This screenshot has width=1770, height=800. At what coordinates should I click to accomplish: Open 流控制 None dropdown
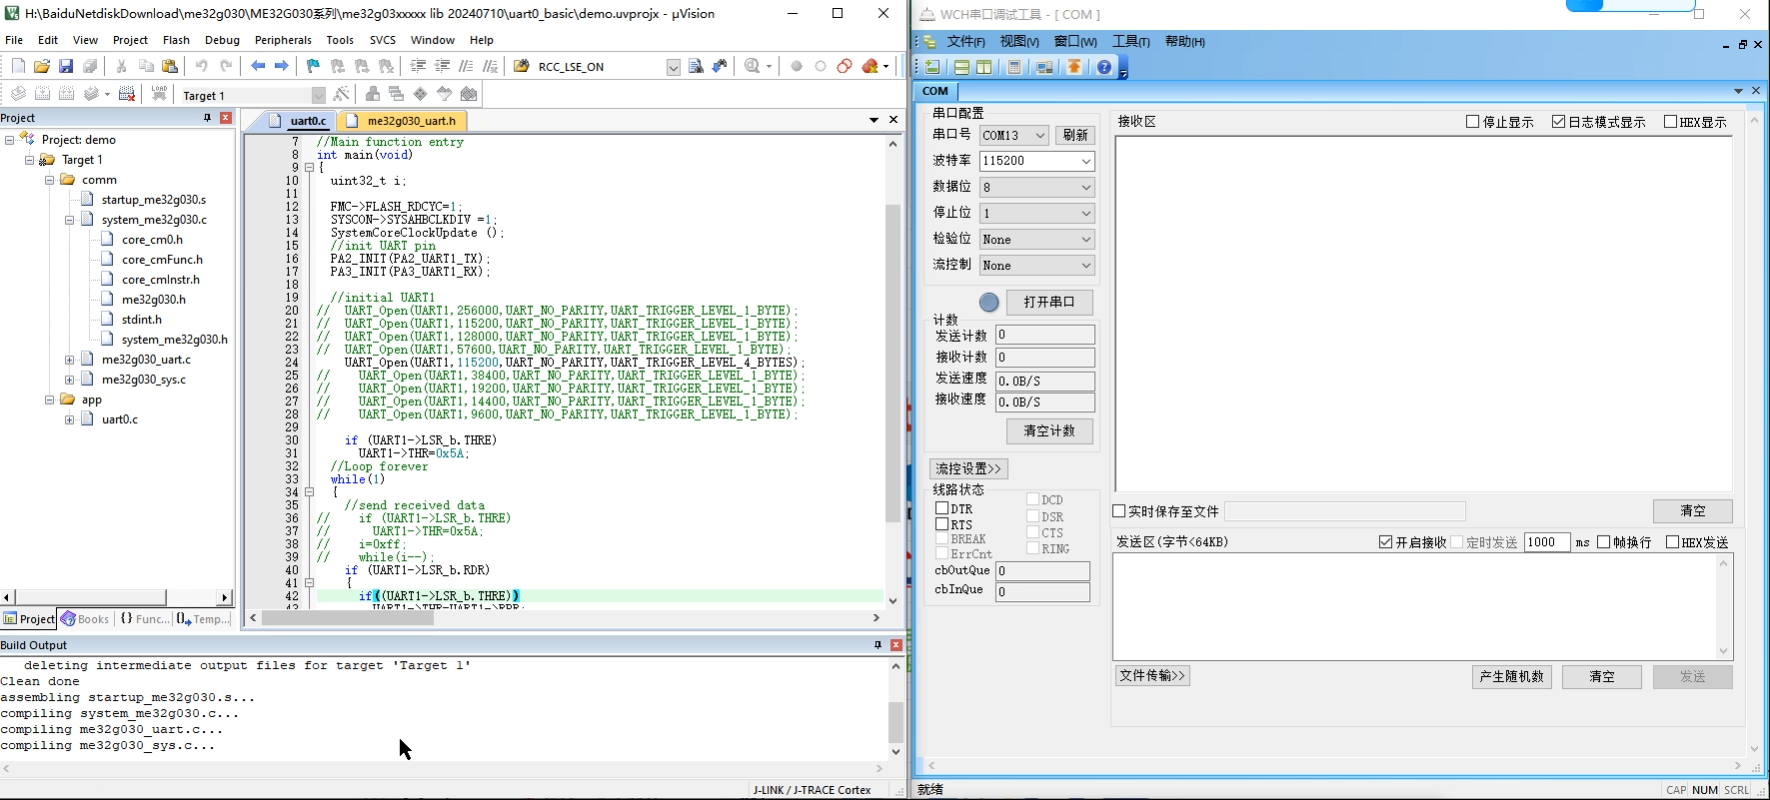[1086, 265]
